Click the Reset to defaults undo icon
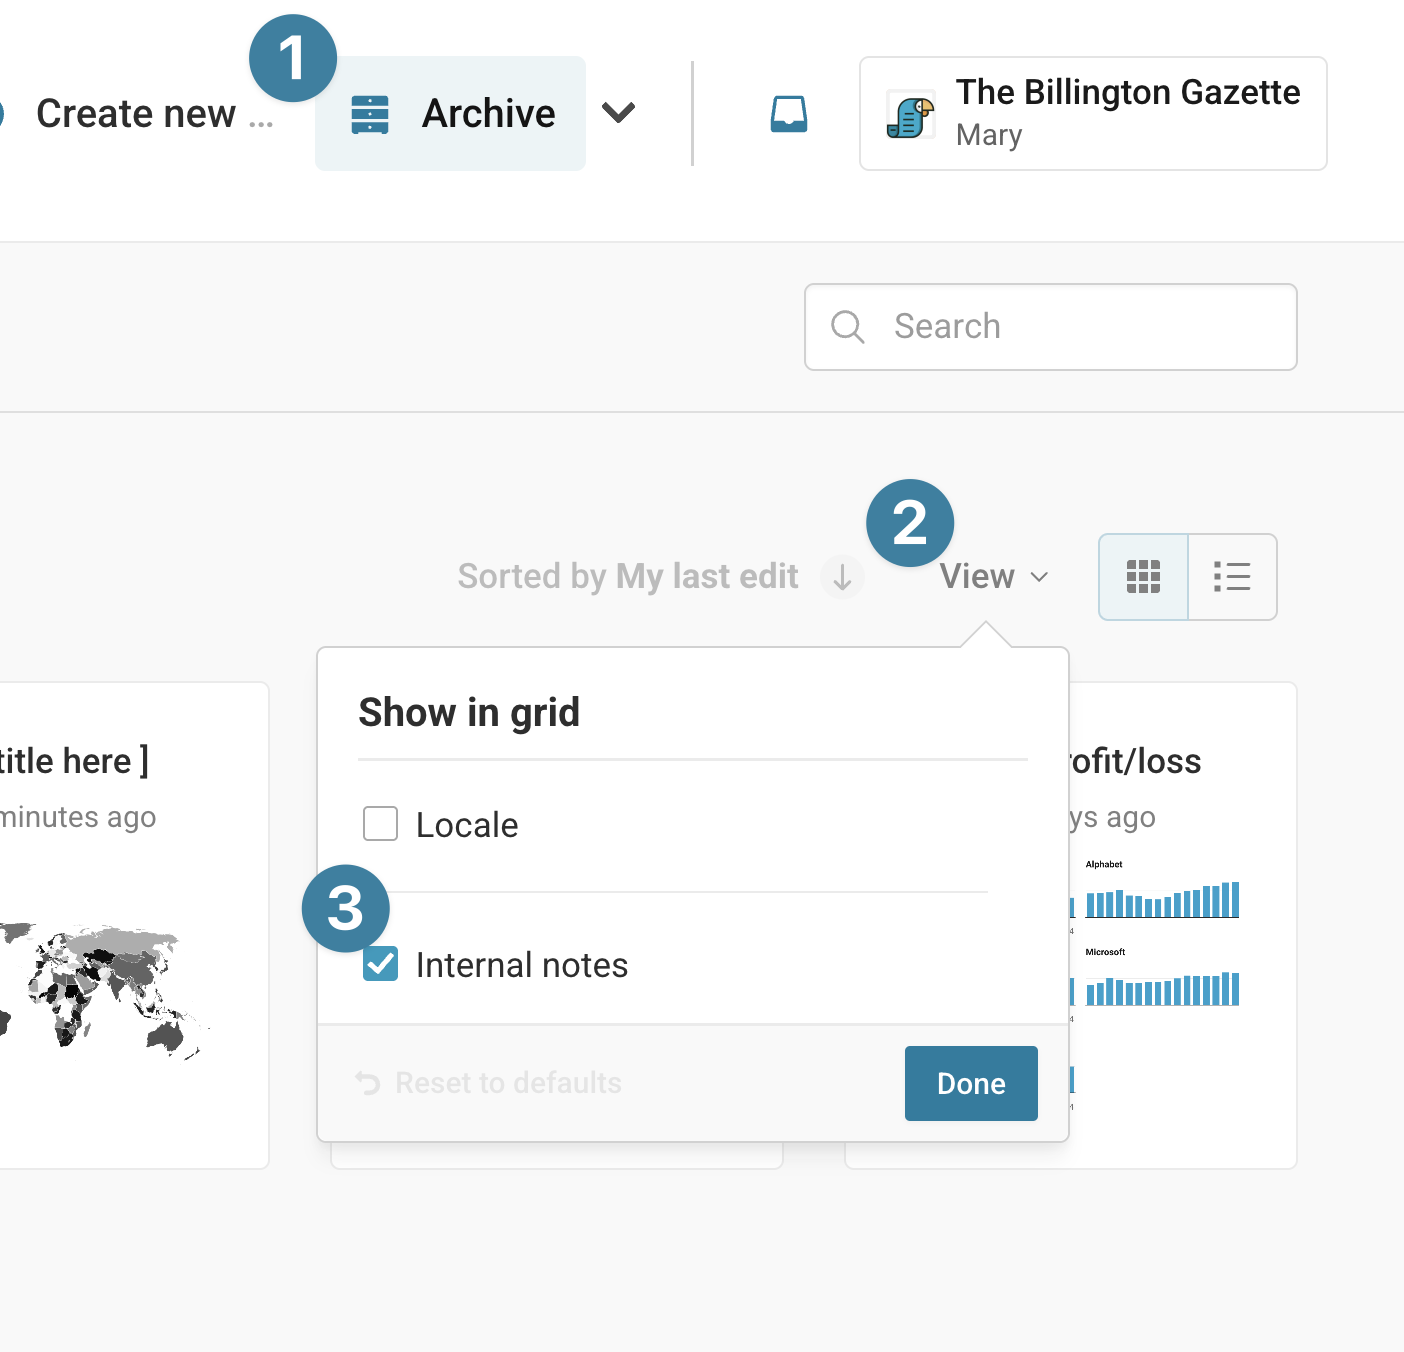 (x=368, y=1083)
